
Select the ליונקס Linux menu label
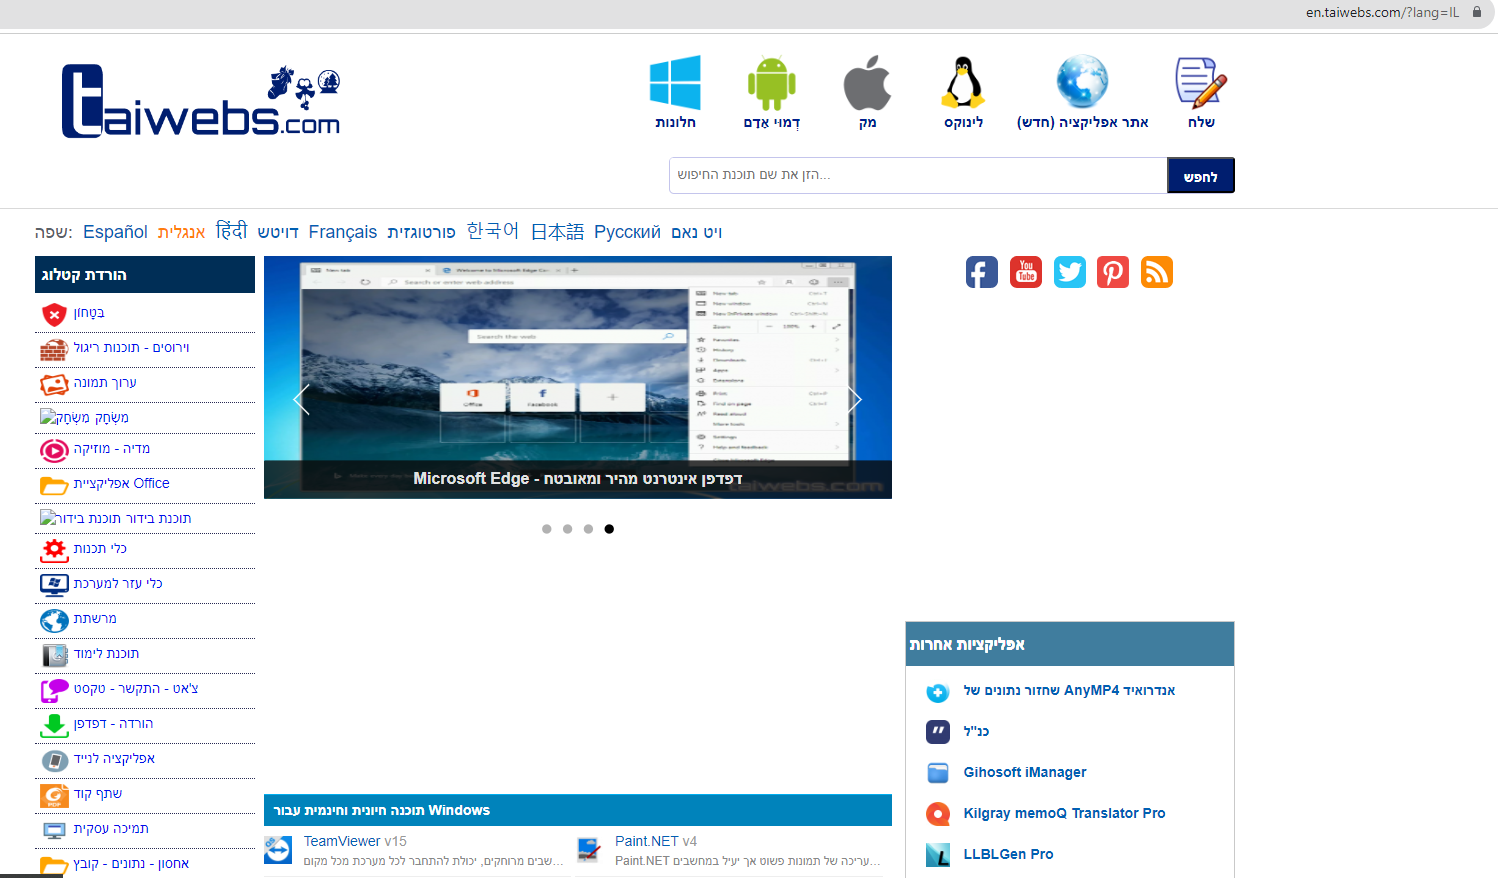pyautogui.click(x=963, y=122)
